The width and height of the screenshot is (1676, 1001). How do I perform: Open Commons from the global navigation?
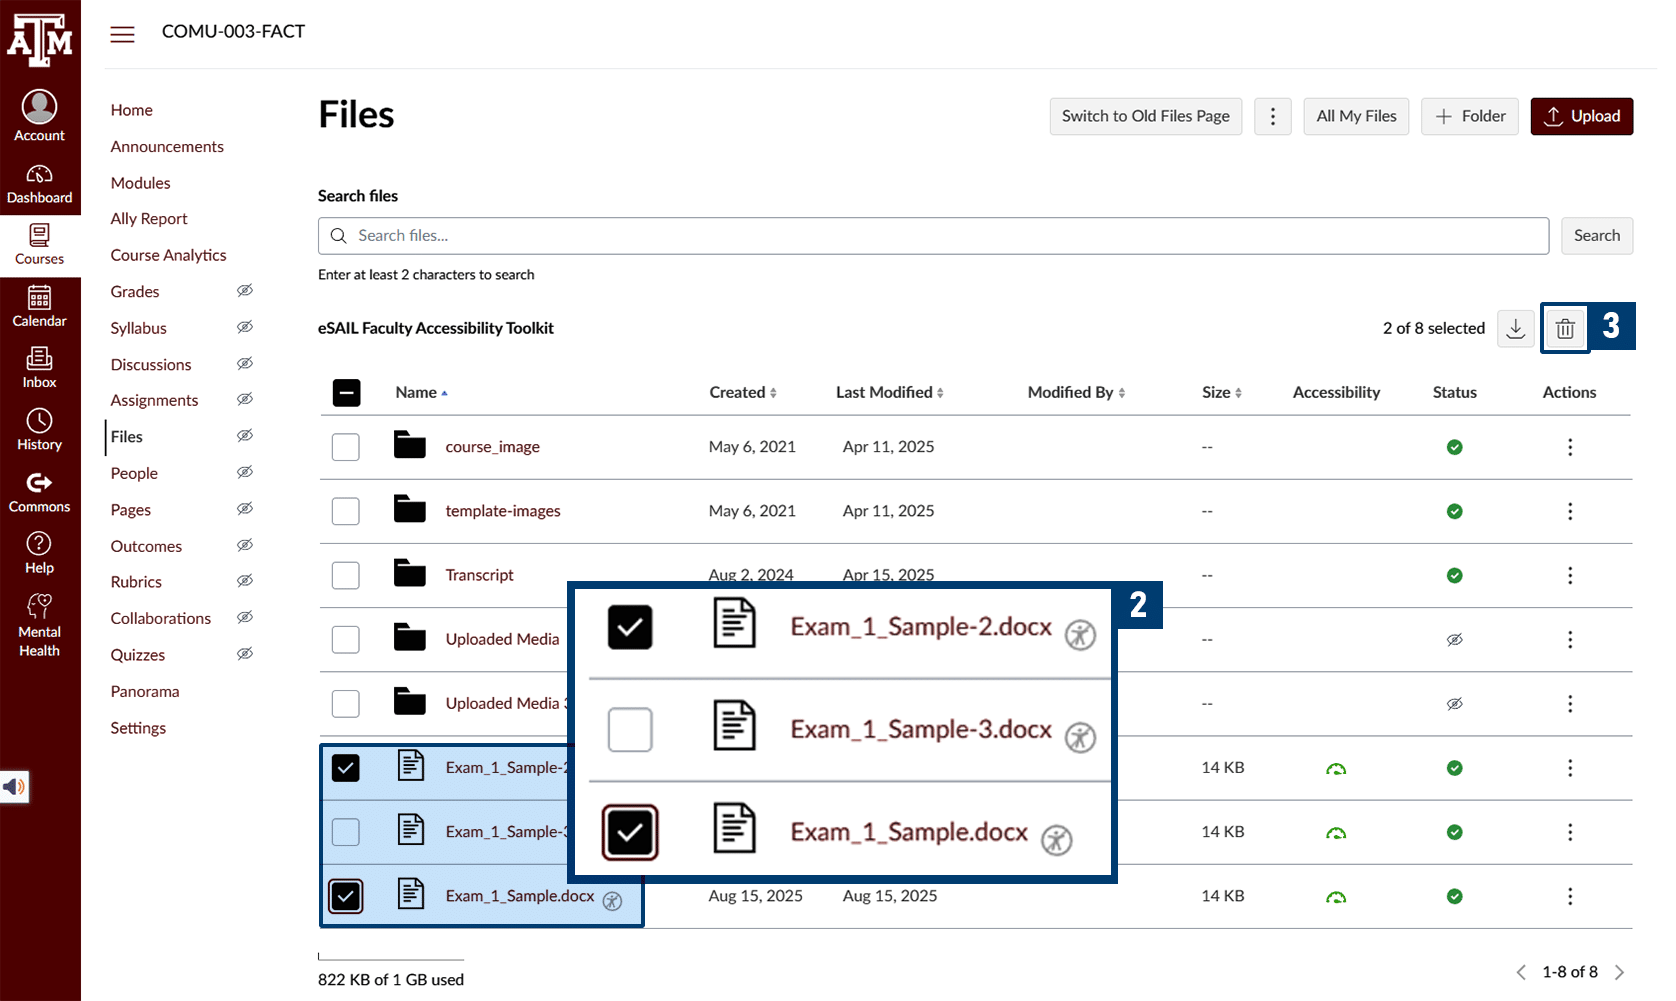pyautogui.click(x=40, y=489)
